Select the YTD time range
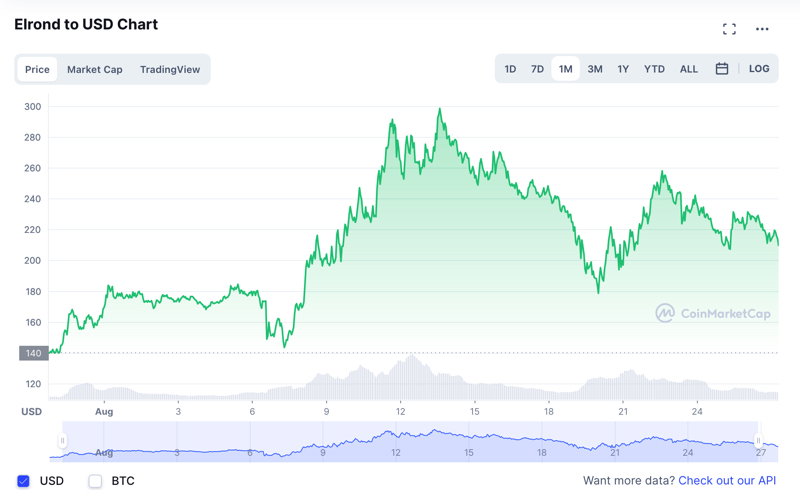800x502 pixels. [x=654, y=69]
